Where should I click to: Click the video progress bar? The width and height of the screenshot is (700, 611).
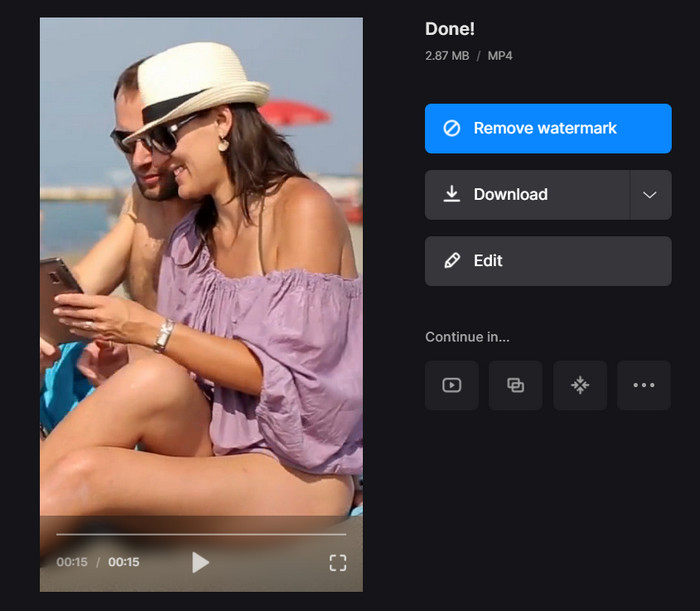pyautogui.click(x=200, y=534)
